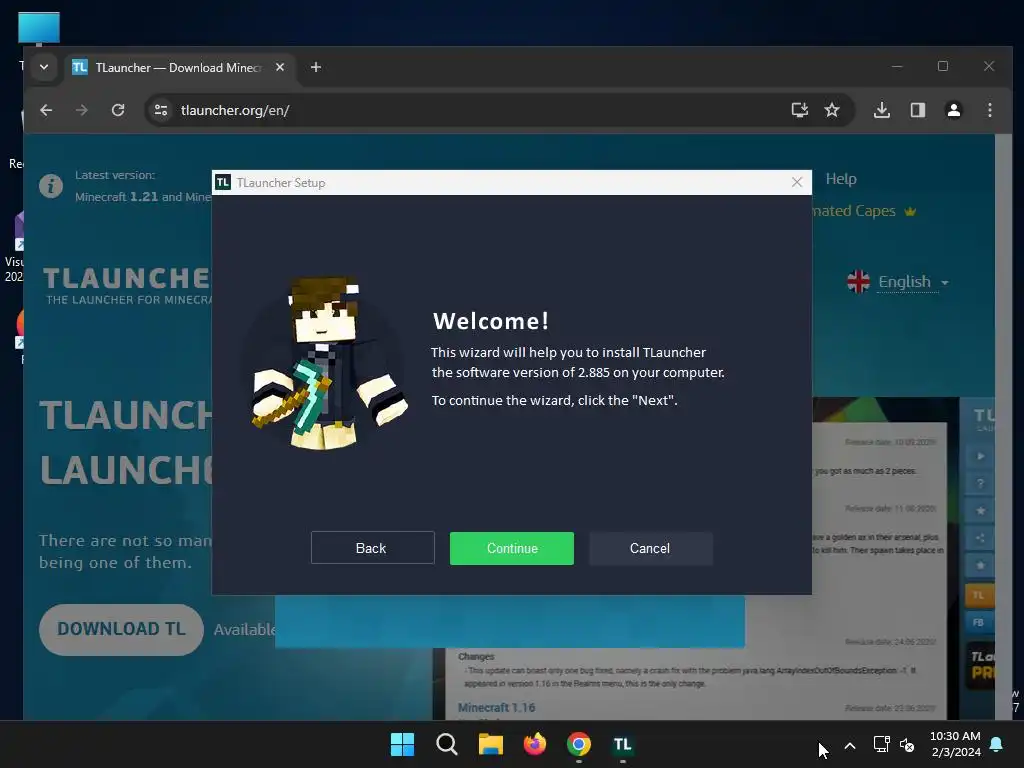Click the UK flag icon
The height and width of the screenshot is (768, 1024).
(x=858, y=281)
